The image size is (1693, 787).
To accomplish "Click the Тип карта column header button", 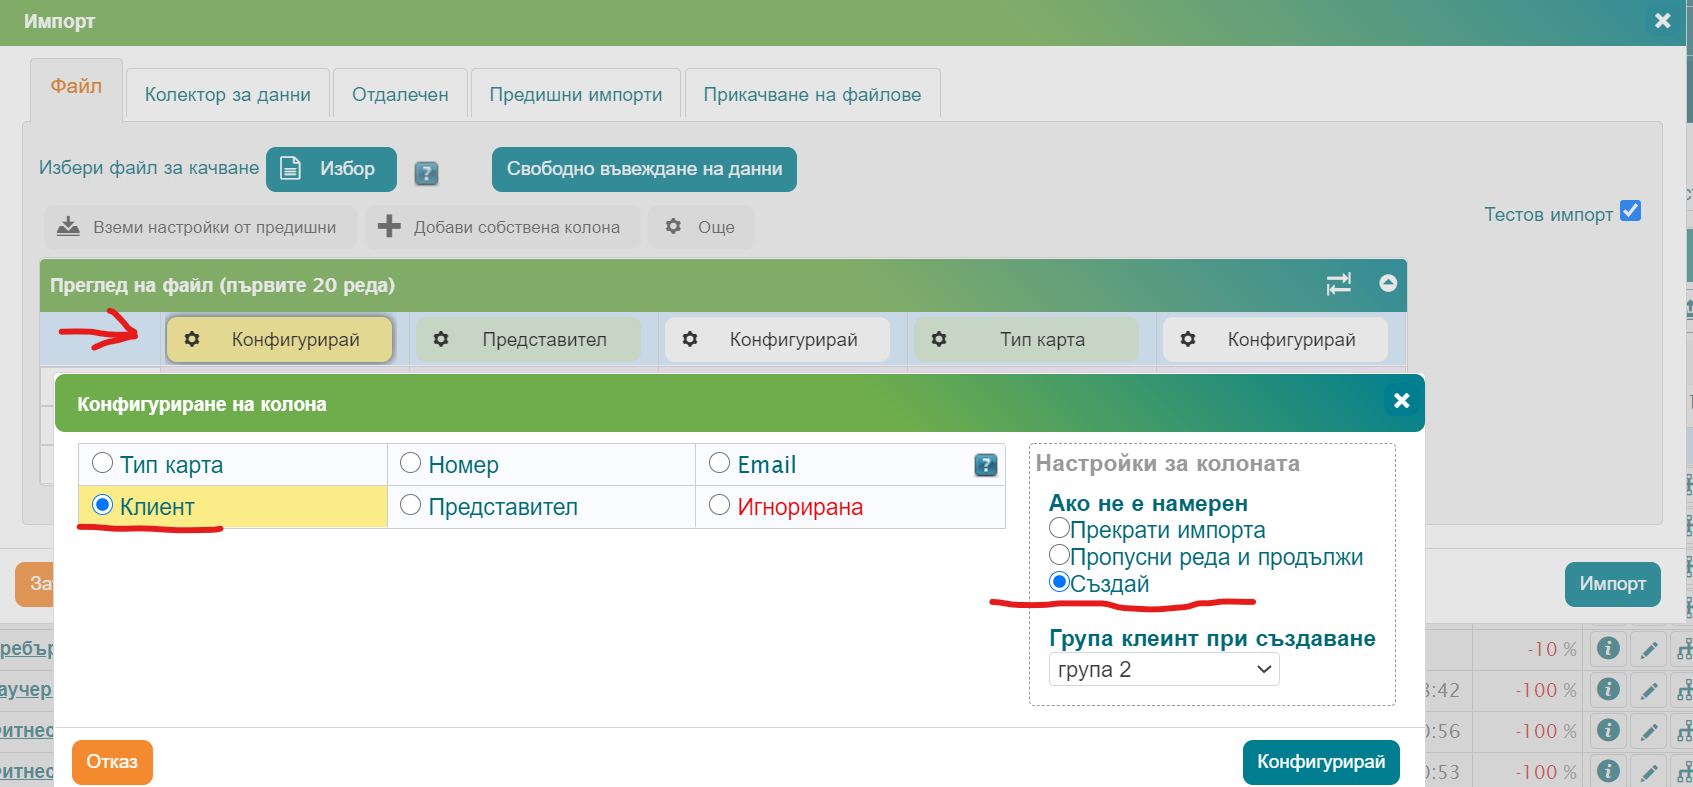I will coord(1026,339).
